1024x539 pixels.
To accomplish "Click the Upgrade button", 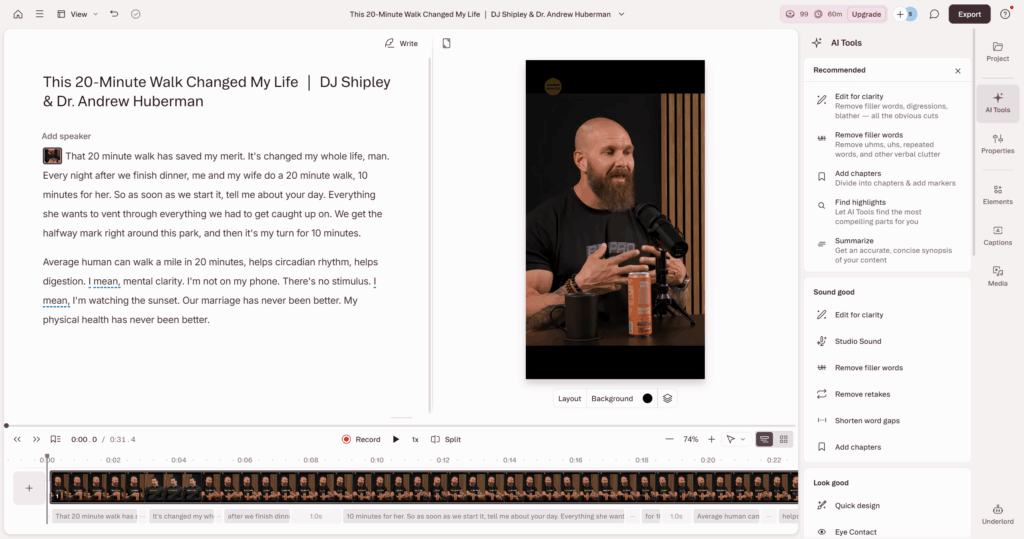I will point(866,14).
